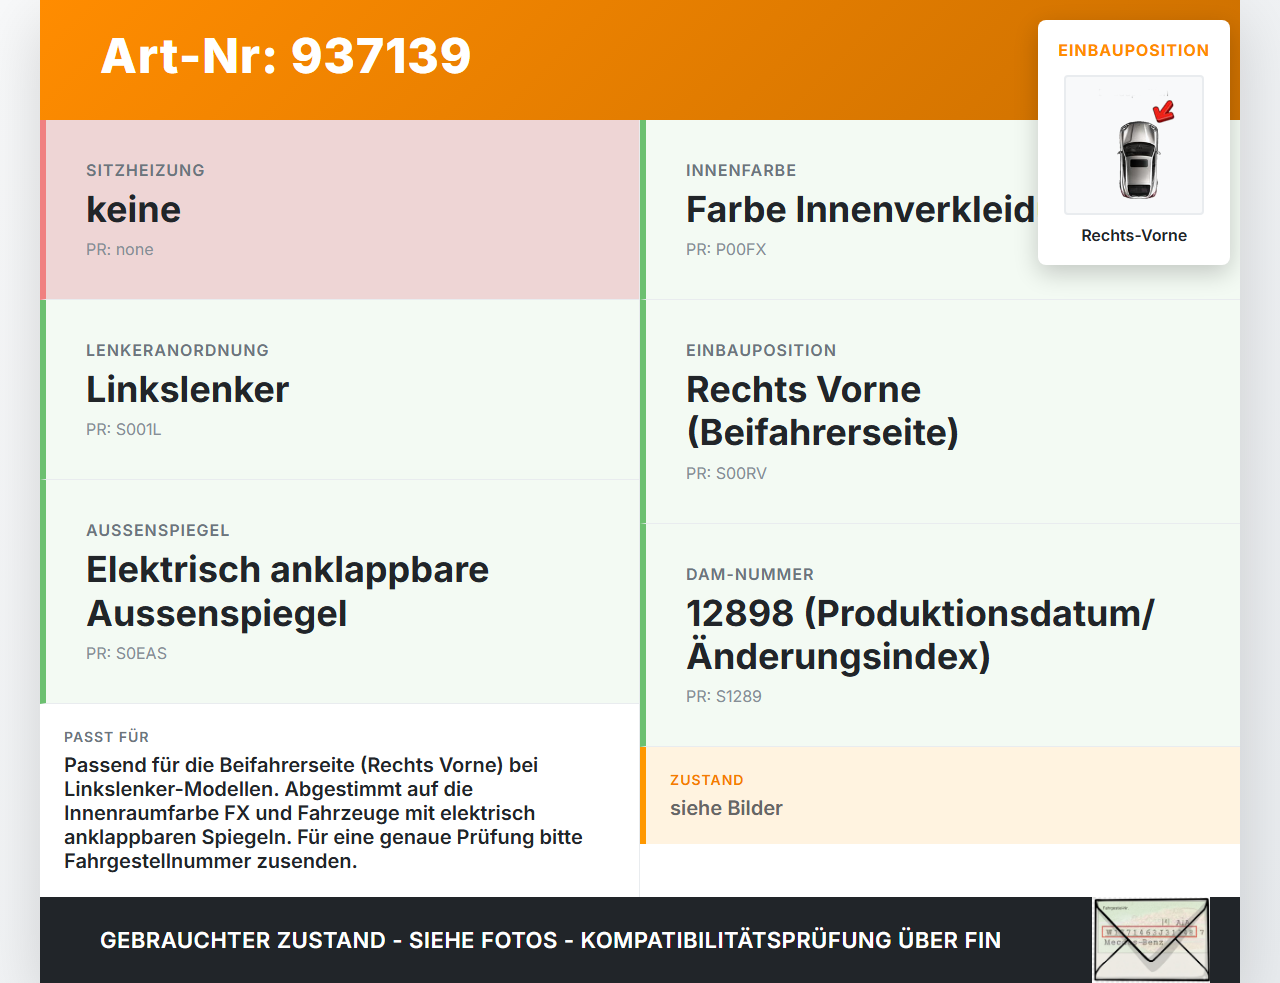1280x983 pixels.
Task: Click the Art-Nr: 937139 heading
Action: (x=286, y=56)
